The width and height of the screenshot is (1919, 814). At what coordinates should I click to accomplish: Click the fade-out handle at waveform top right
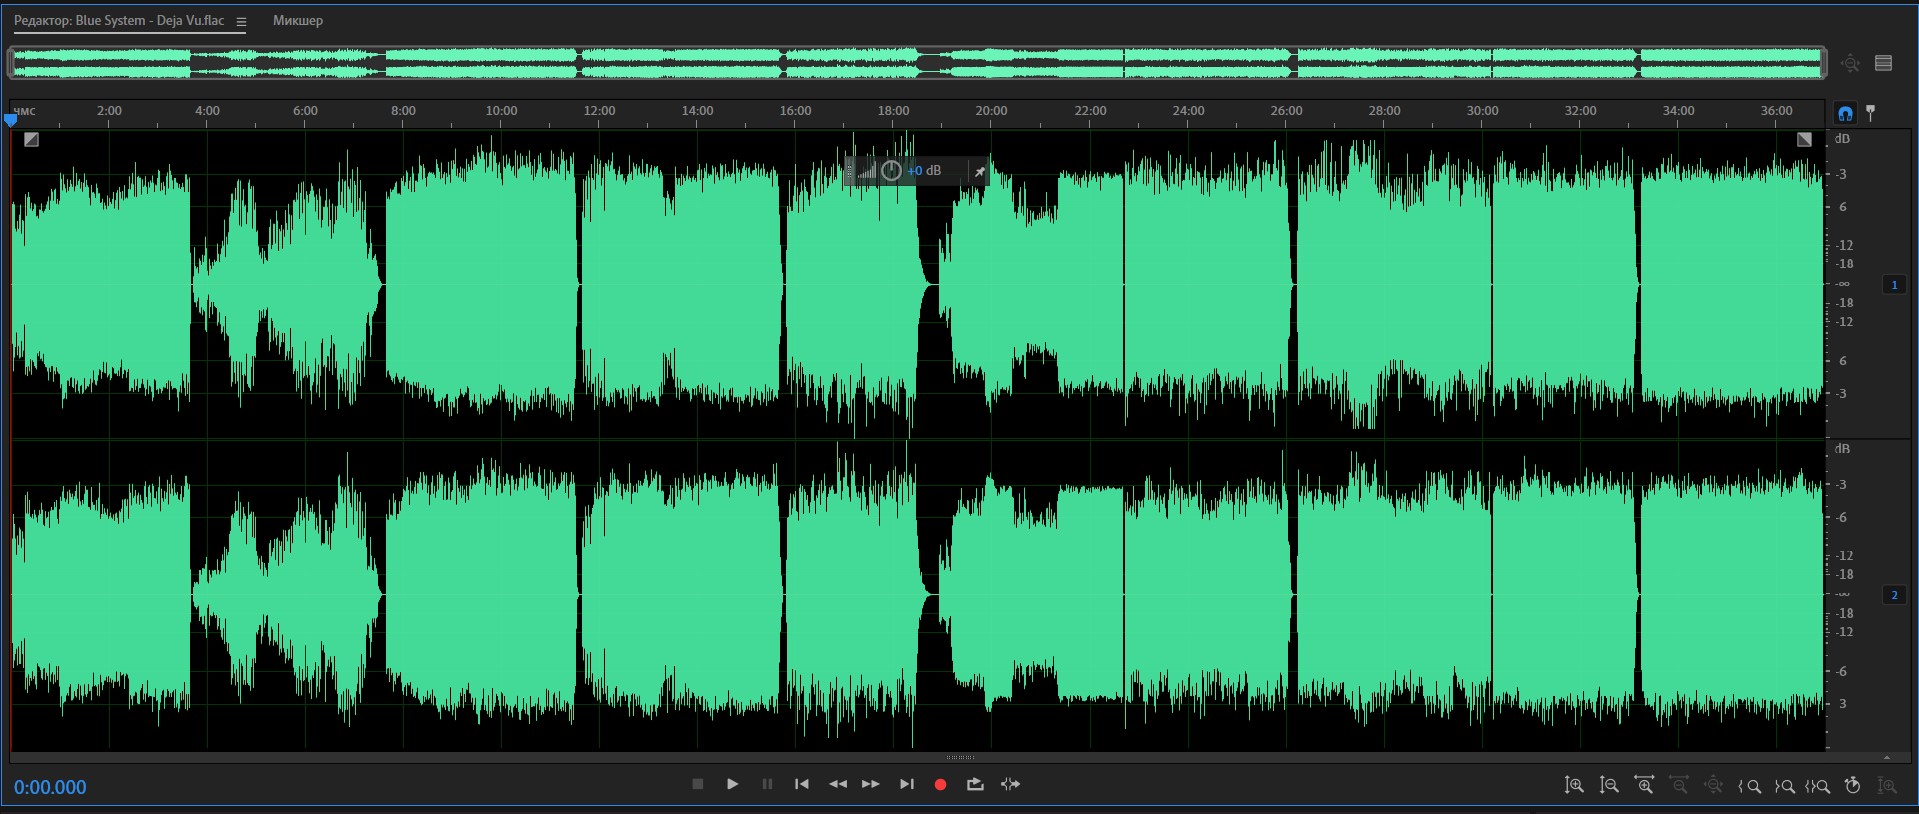coord(1804,140)
